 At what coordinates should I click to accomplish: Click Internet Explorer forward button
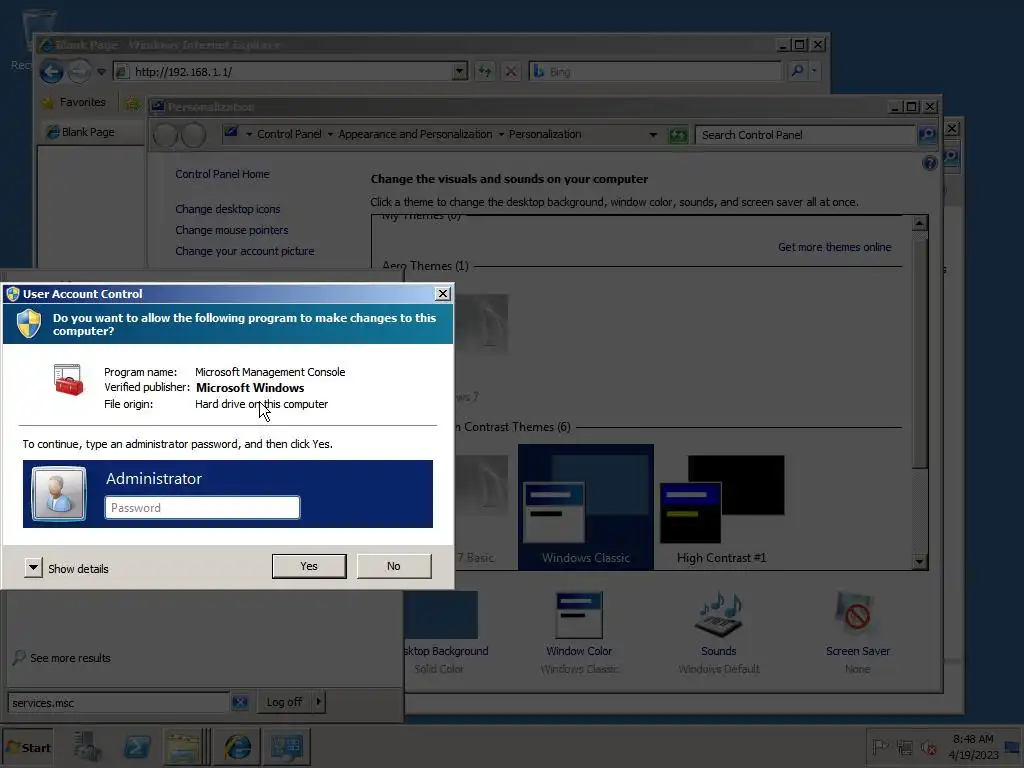click(80, 71)
